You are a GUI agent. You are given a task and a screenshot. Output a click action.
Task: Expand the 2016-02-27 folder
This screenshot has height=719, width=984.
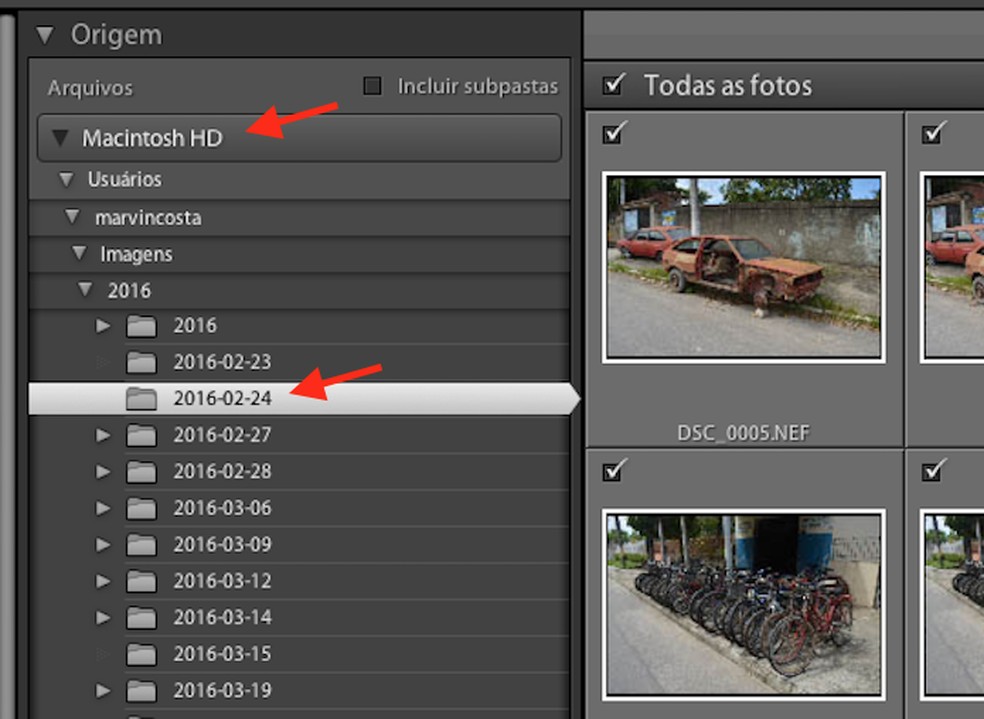coord(103,435)
